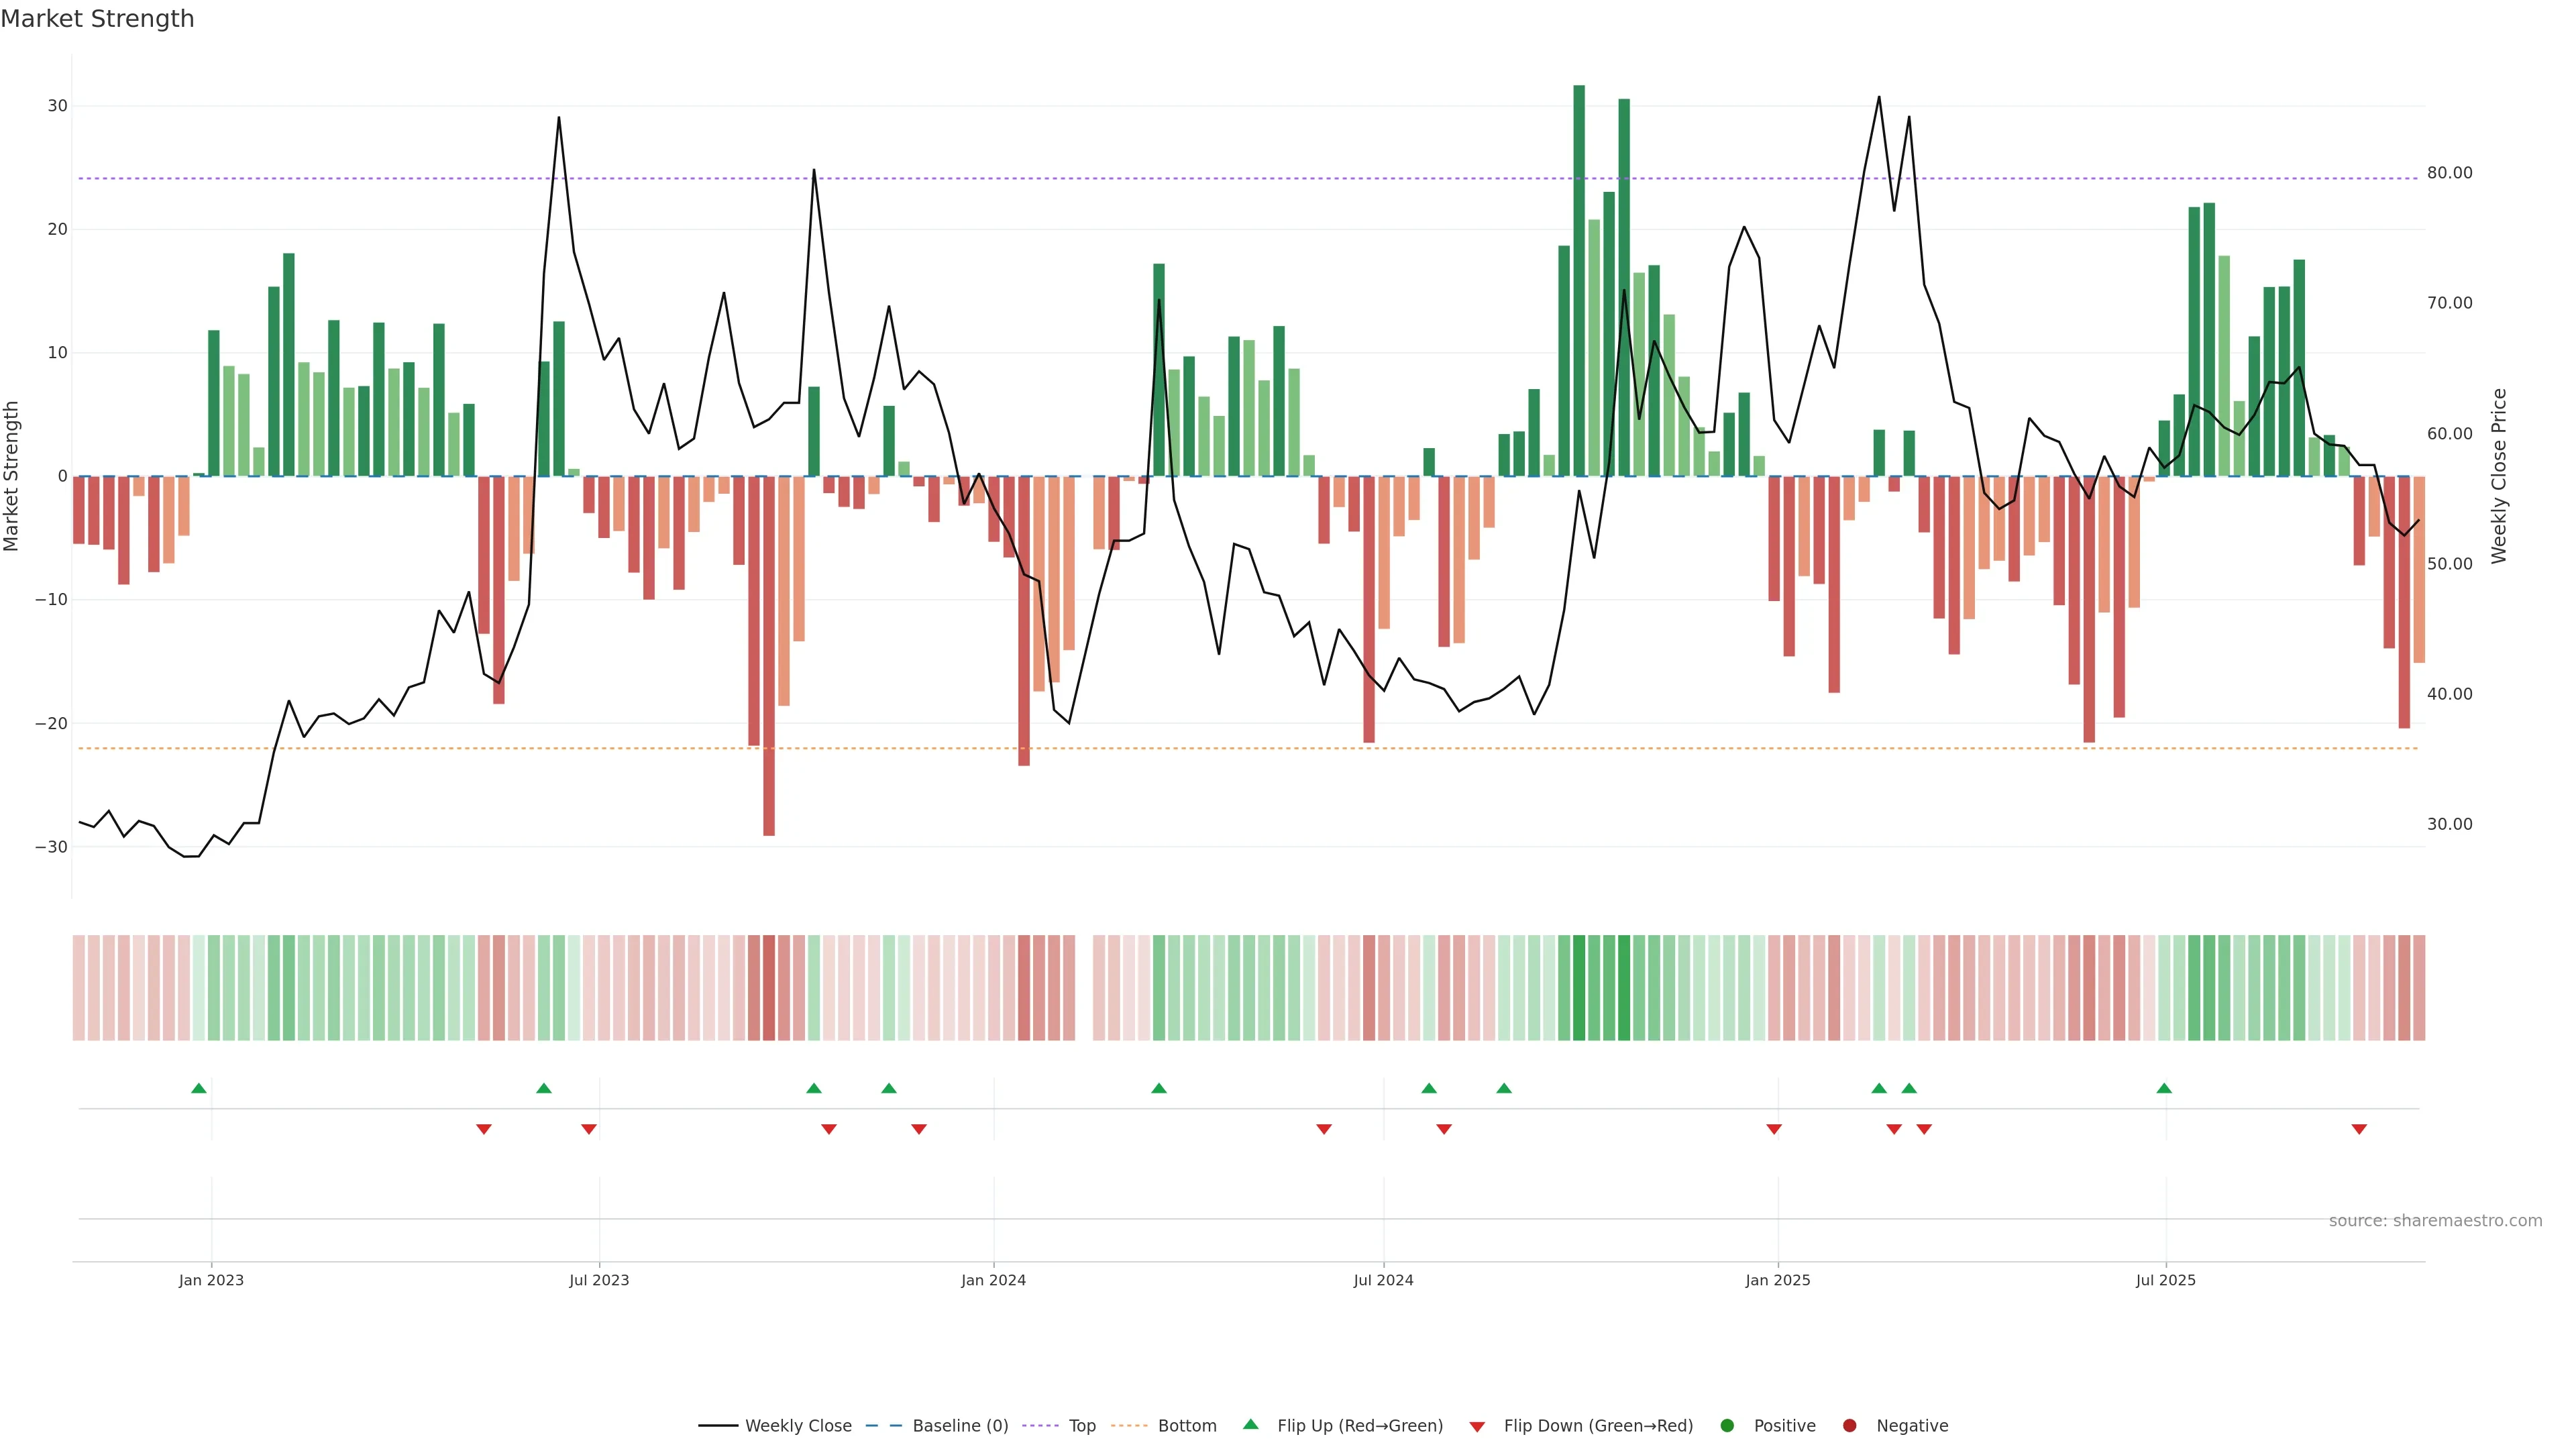
Task: Click the green Positive circle in legend
Action: (x=1727, y=1425)
